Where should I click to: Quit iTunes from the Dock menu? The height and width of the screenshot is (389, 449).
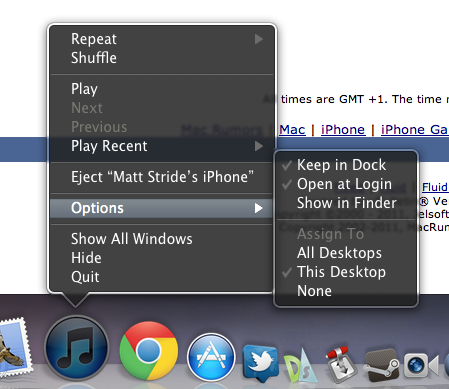point(161,277)
